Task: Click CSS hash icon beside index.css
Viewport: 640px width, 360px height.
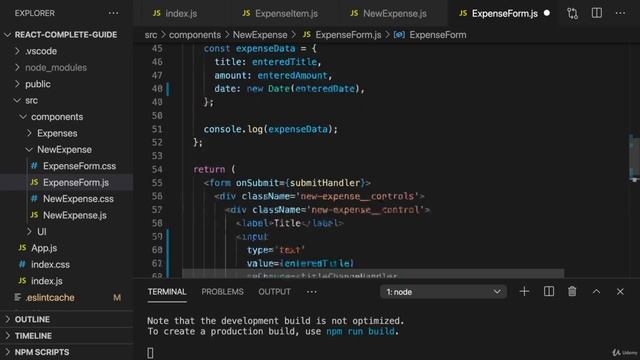Action: point(22,264)
